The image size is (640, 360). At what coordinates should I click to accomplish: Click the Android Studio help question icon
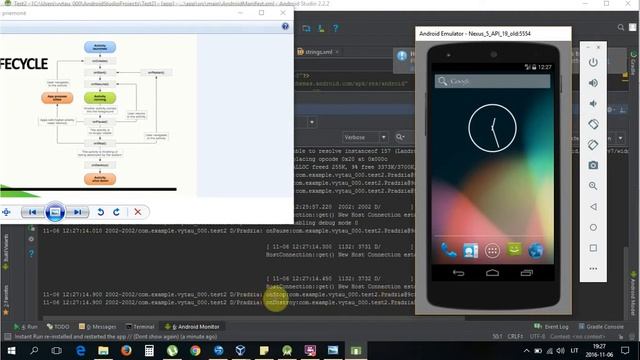pyautogui.click(x=336, y=28)
